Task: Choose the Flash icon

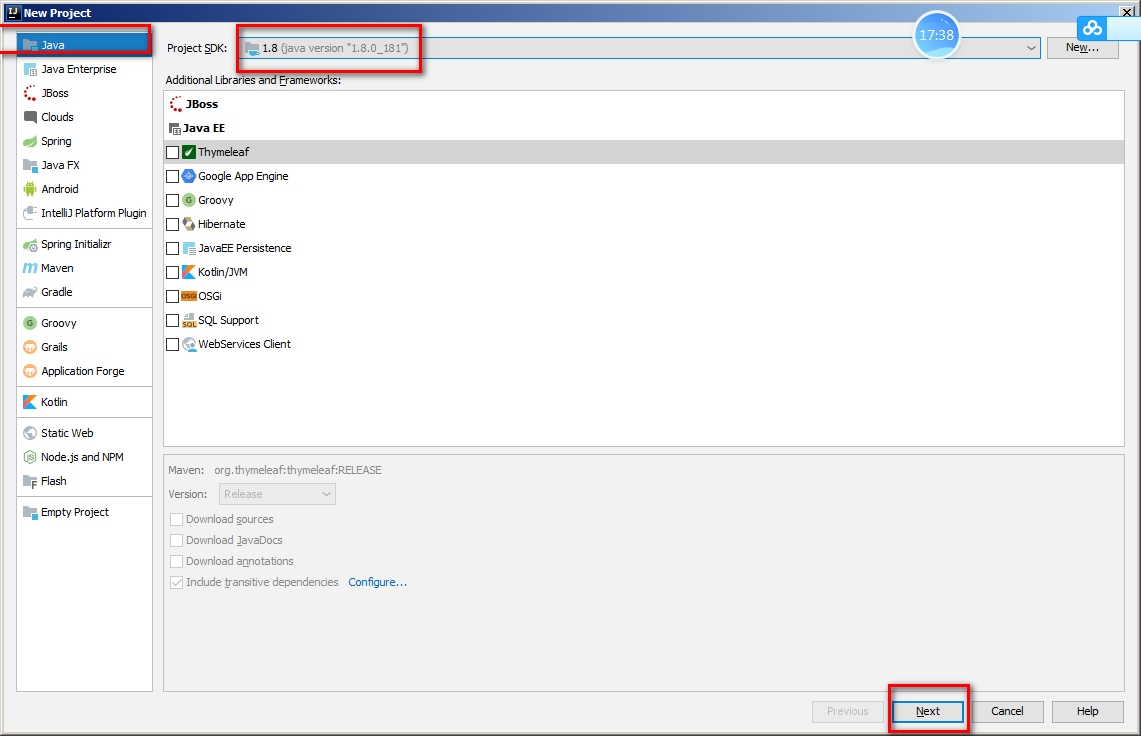Action: [x=30, y=481]
